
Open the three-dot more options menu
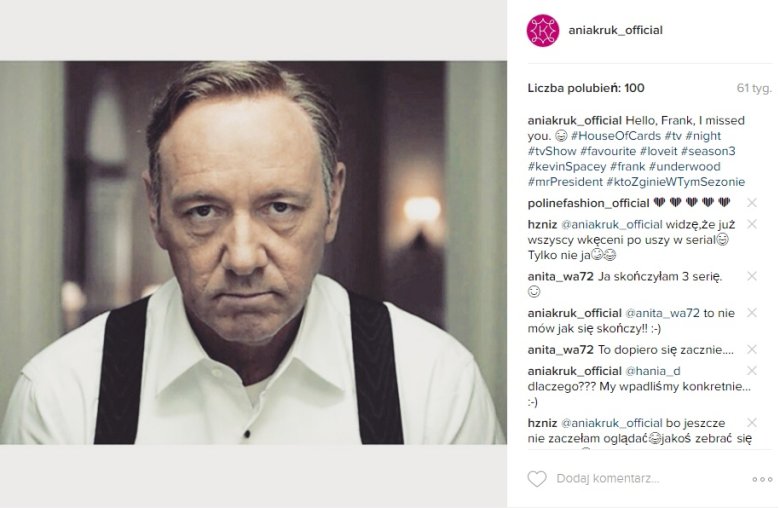[x=762, y=479]
